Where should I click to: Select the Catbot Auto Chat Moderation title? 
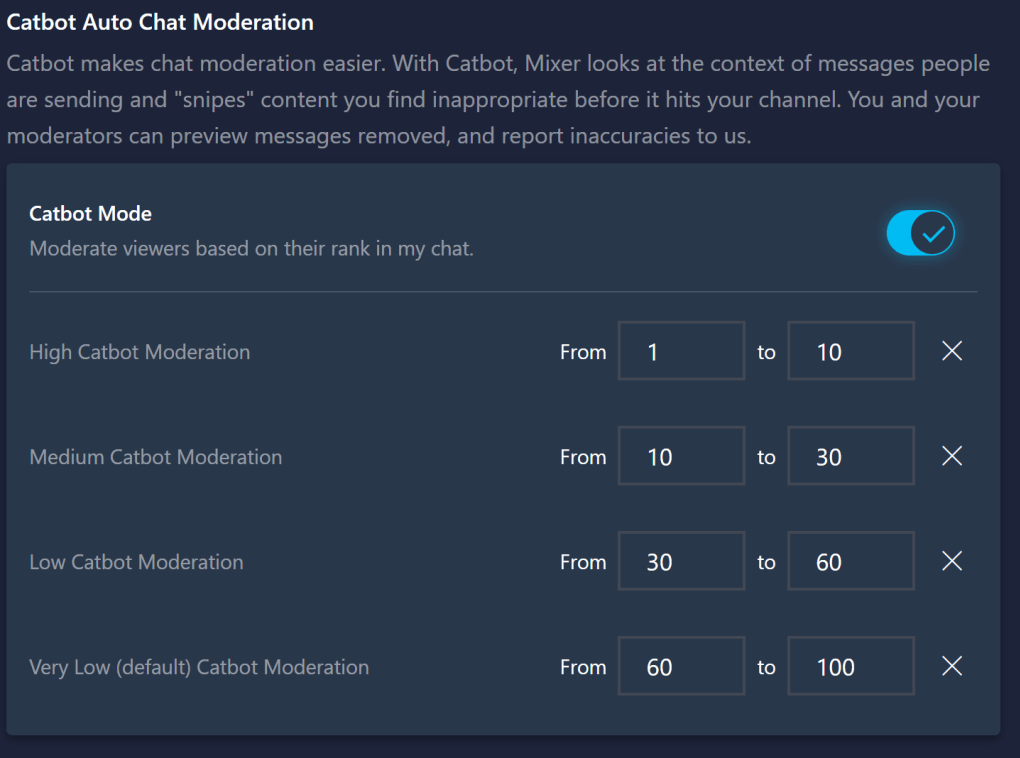[159, 22]
